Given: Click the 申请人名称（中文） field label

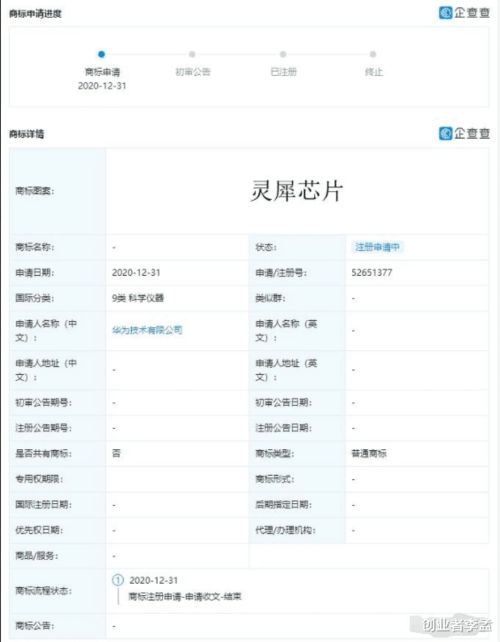Looking at the screenshot, I should click(x=46, y=330).
